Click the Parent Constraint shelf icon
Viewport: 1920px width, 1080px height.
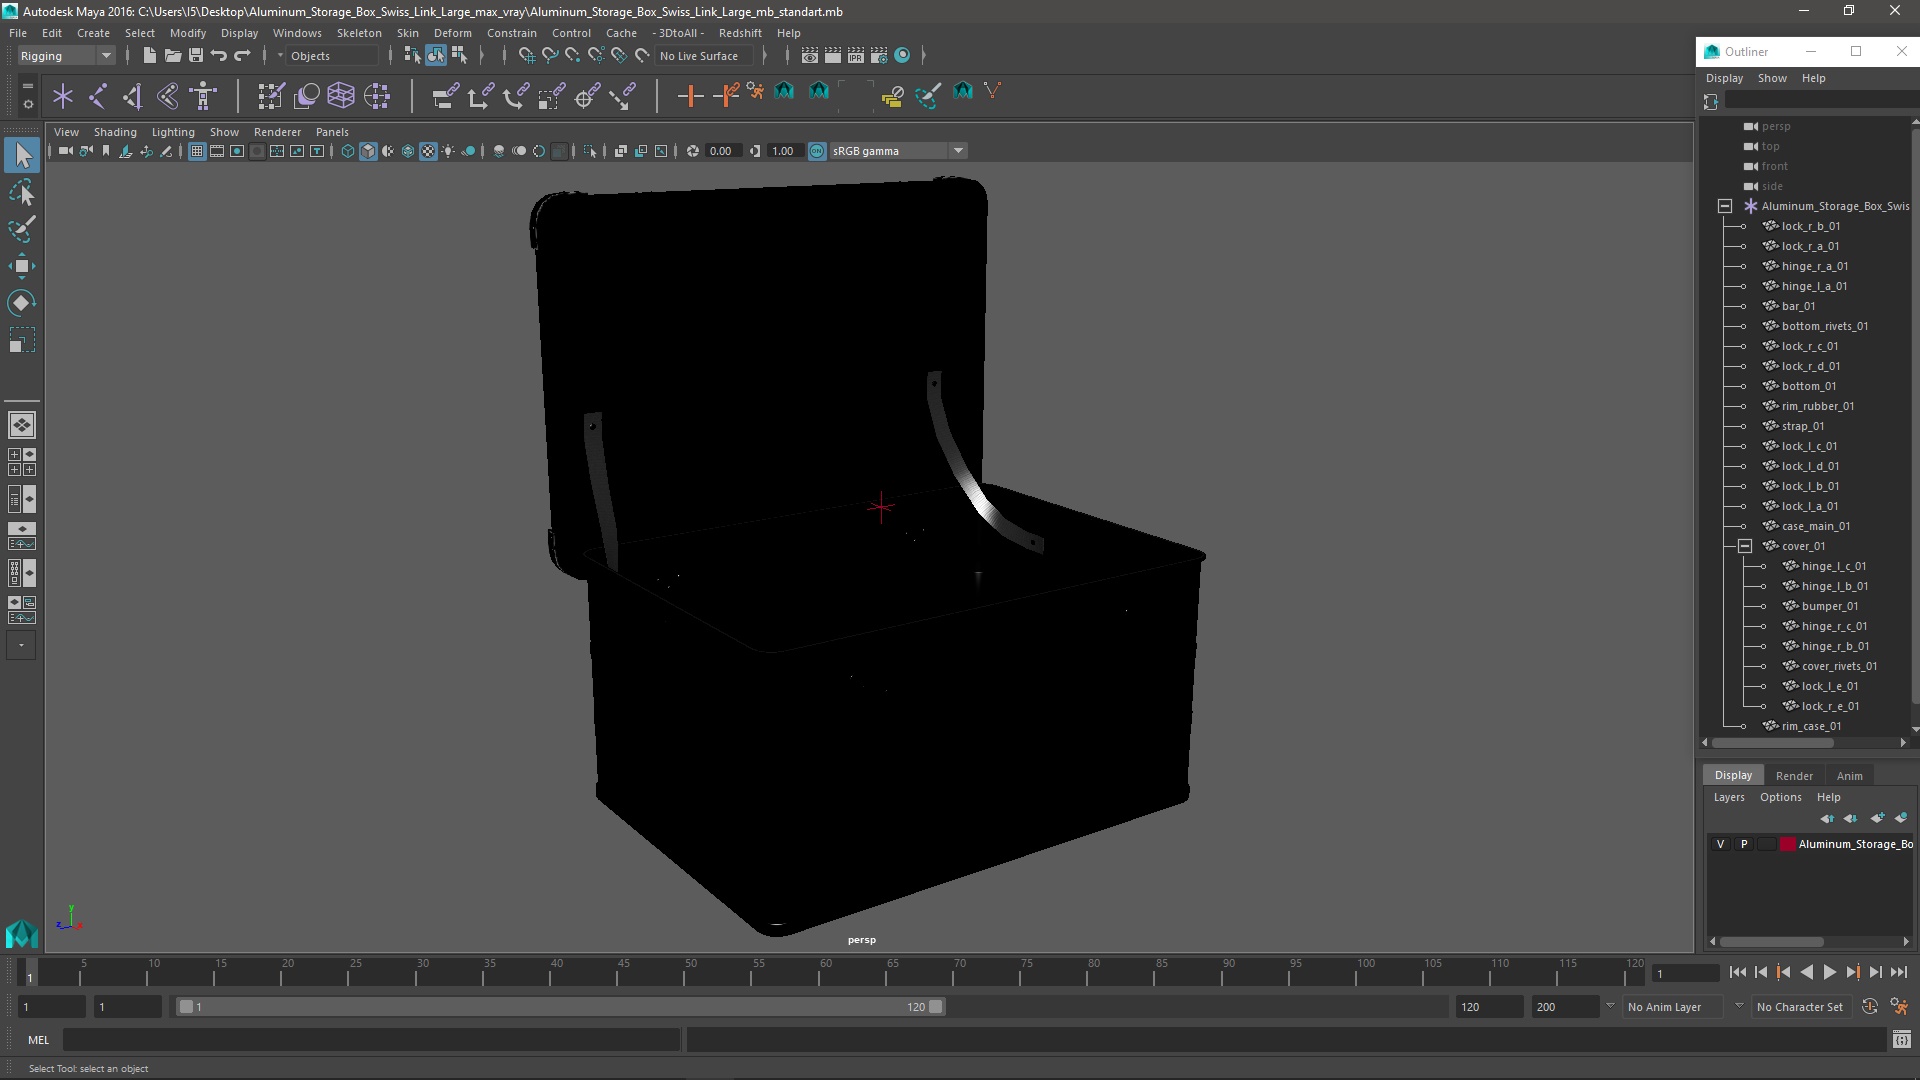pyautogui.click(x=445, y=96)
